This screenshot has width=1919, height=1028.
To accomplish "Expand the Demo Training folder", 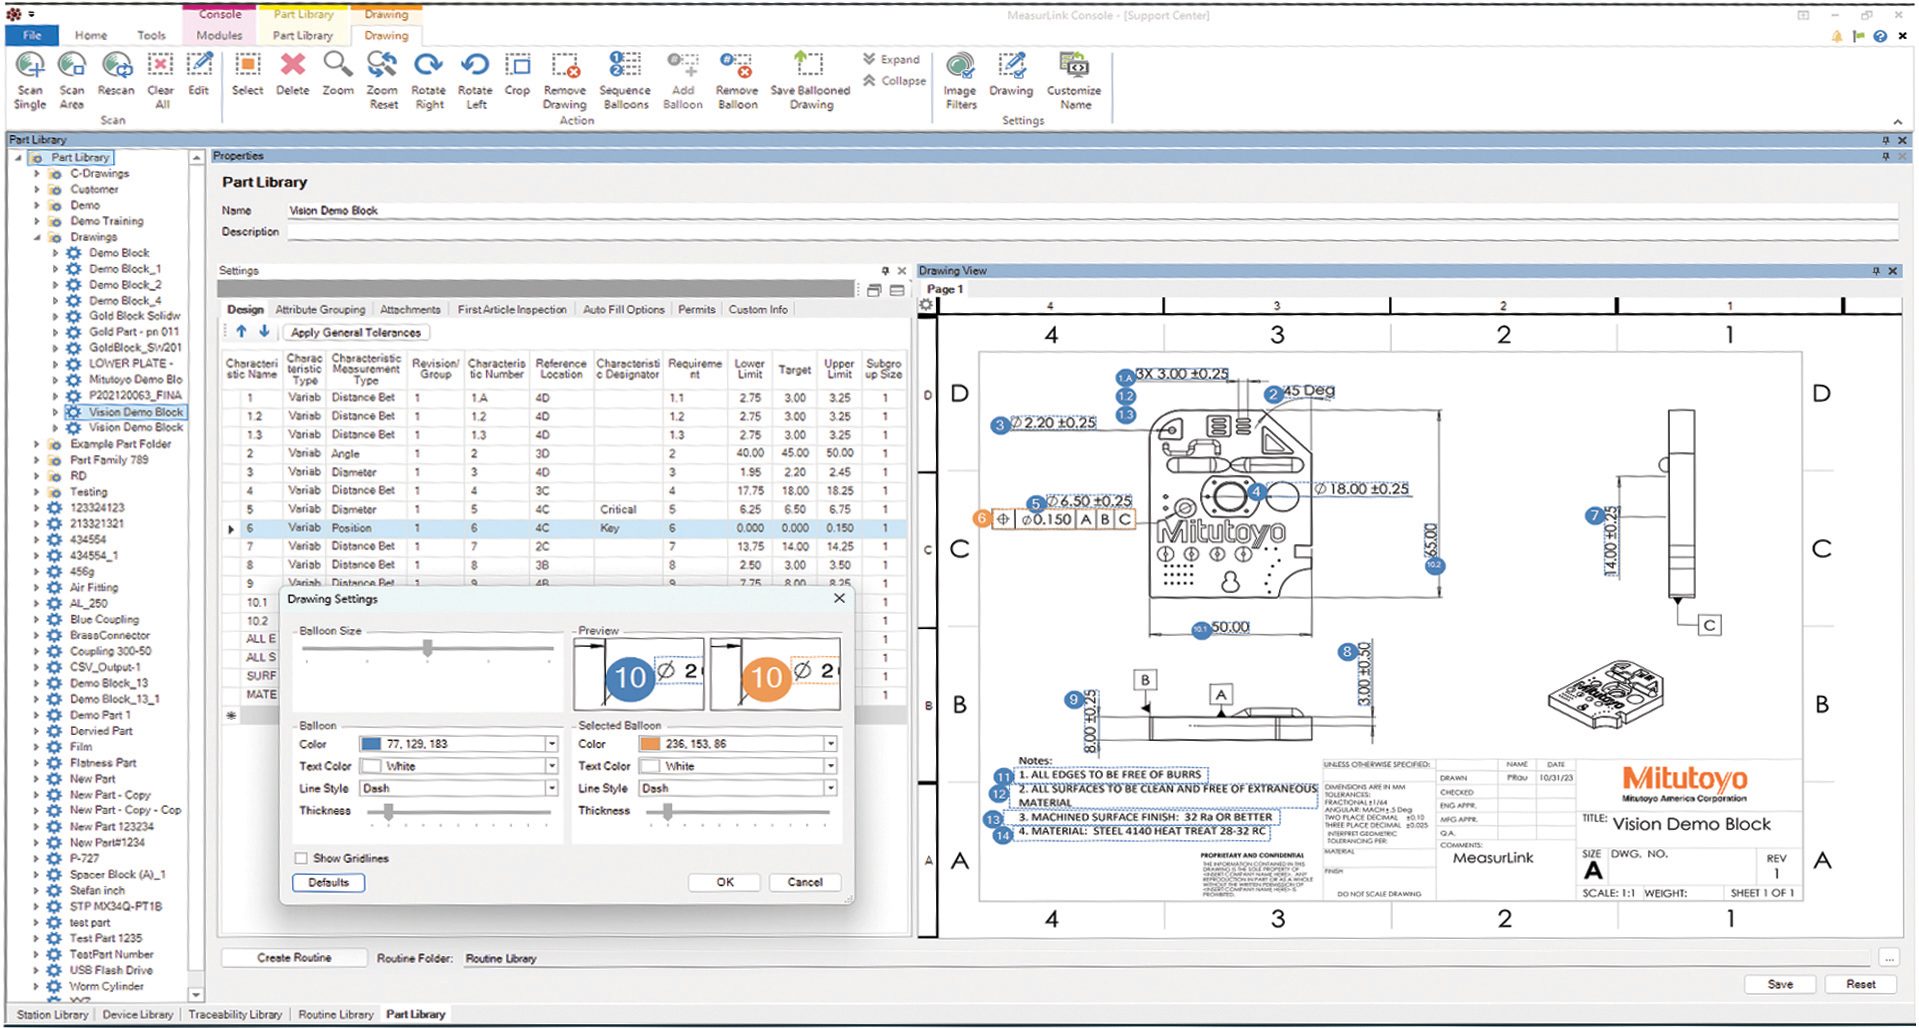I will pos(37,221).
